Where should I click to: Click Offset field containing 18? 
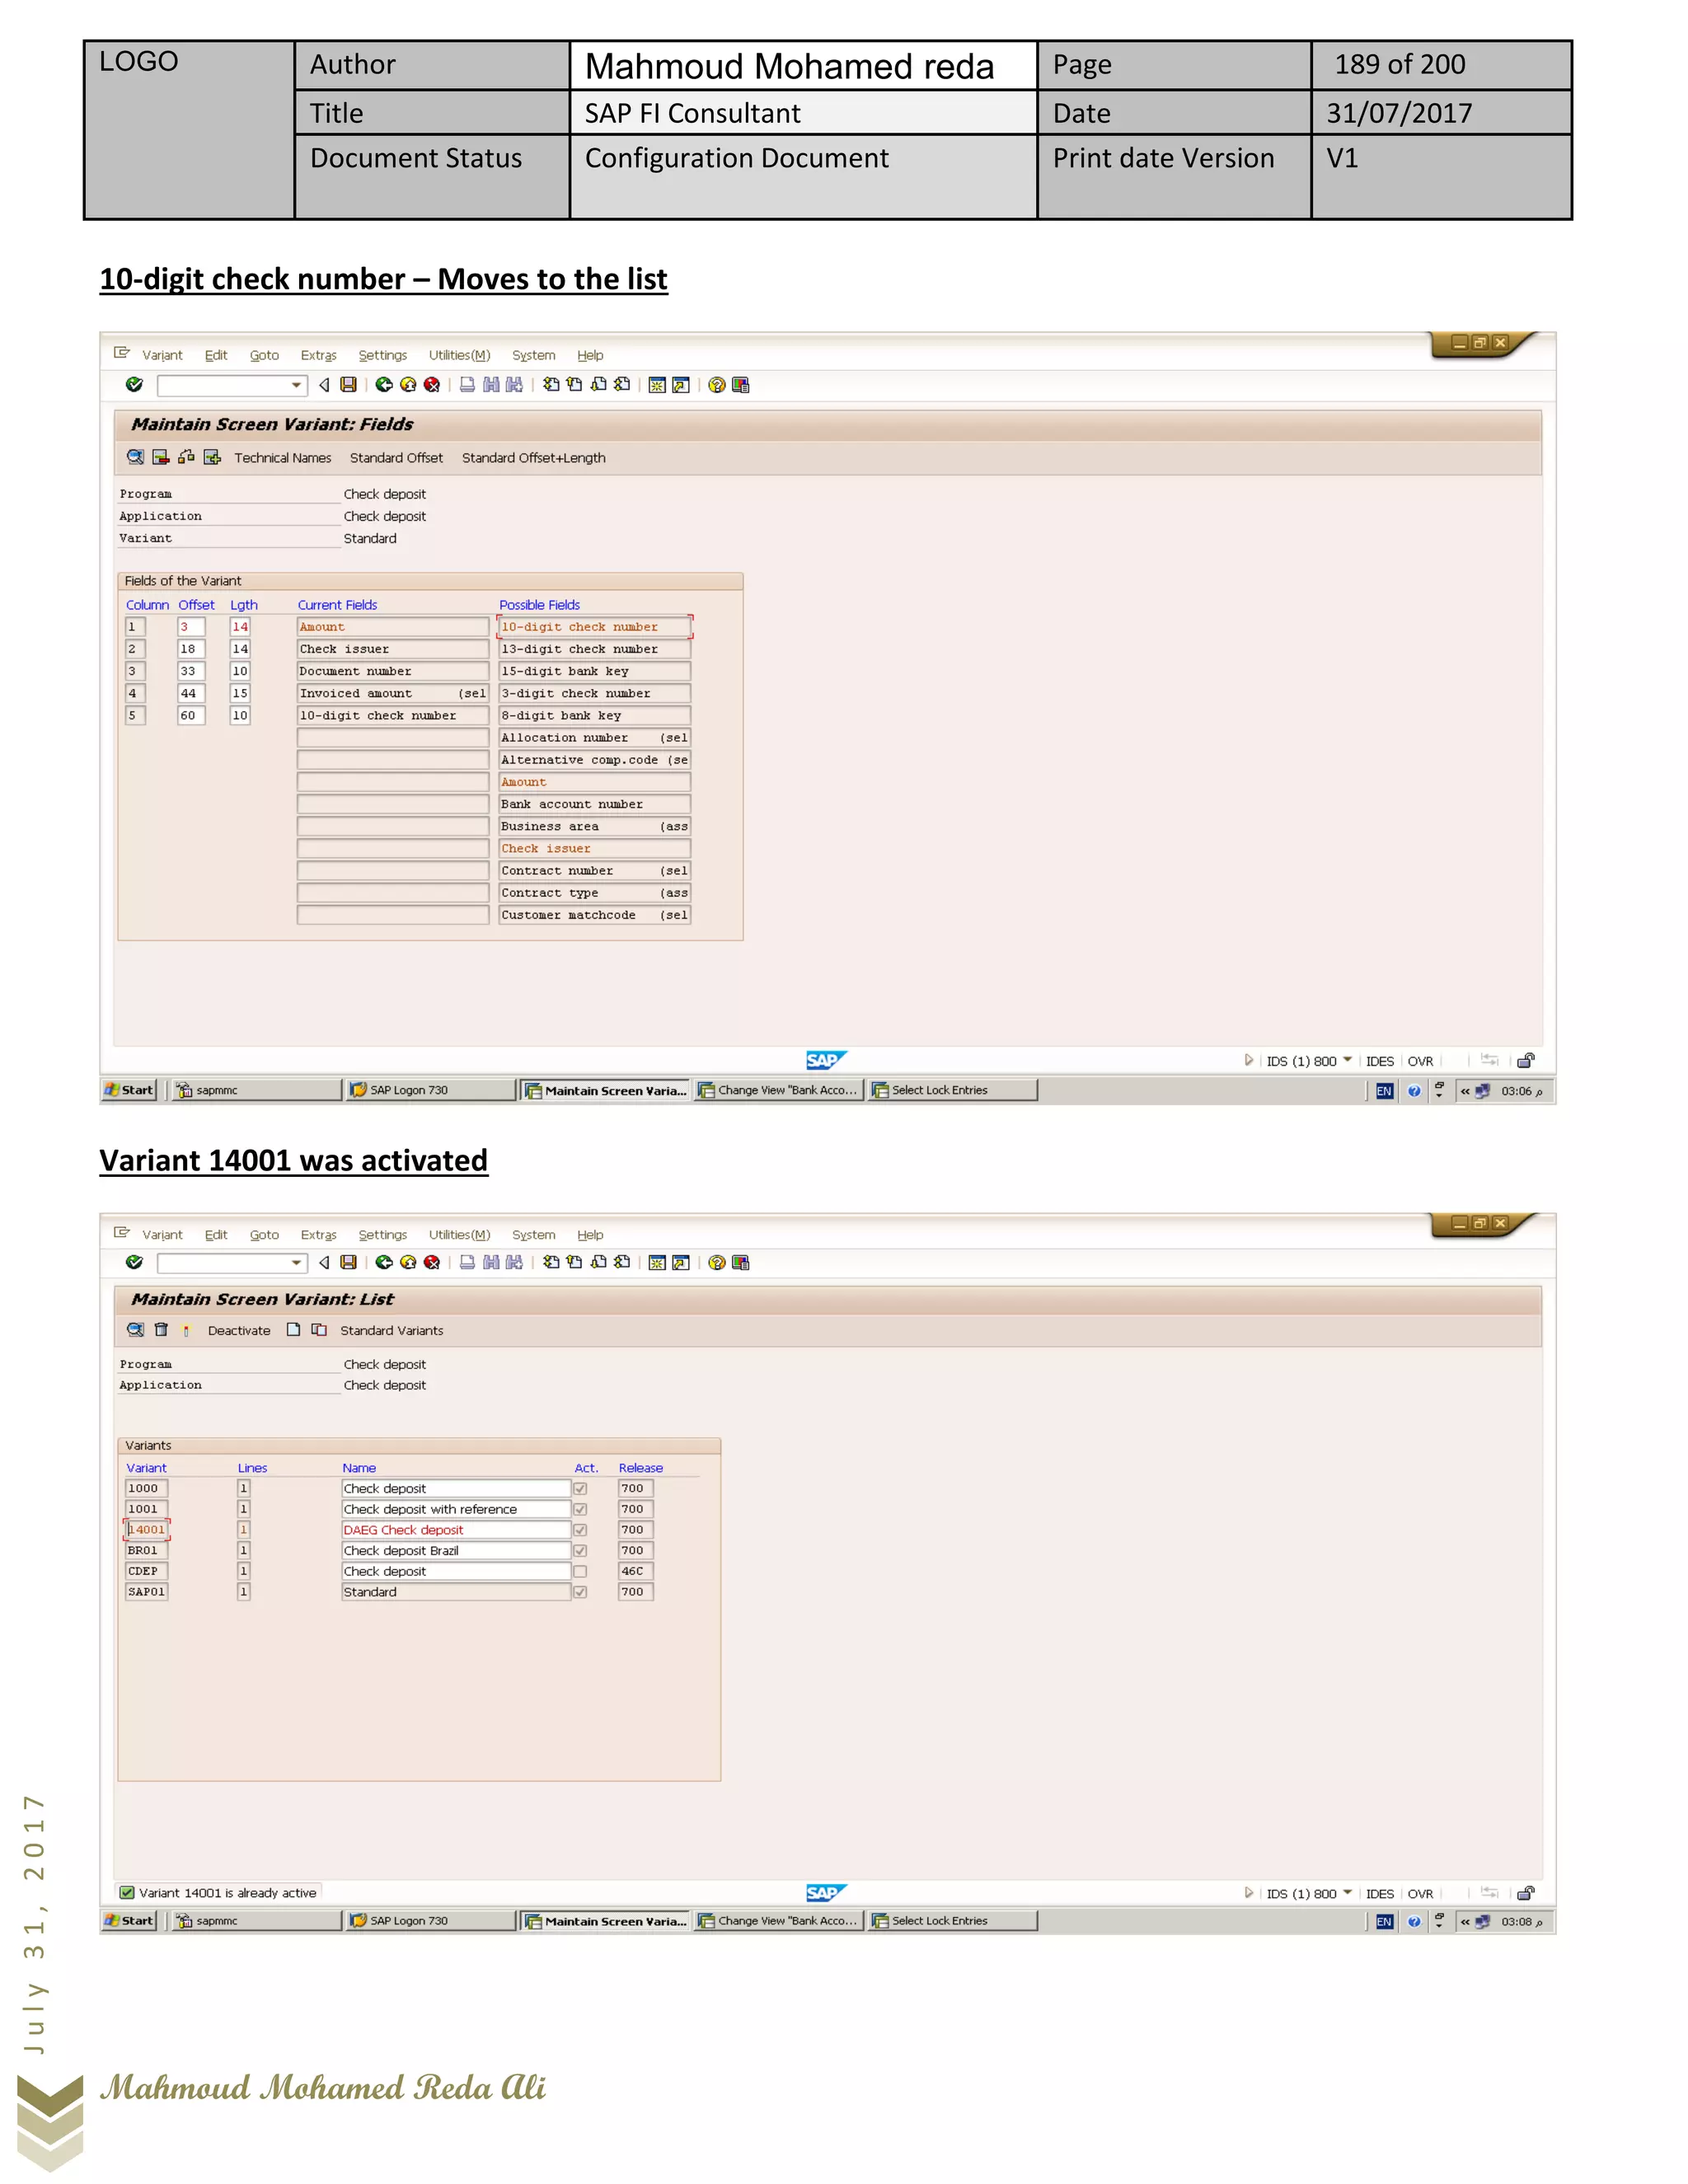coord(191,649)
